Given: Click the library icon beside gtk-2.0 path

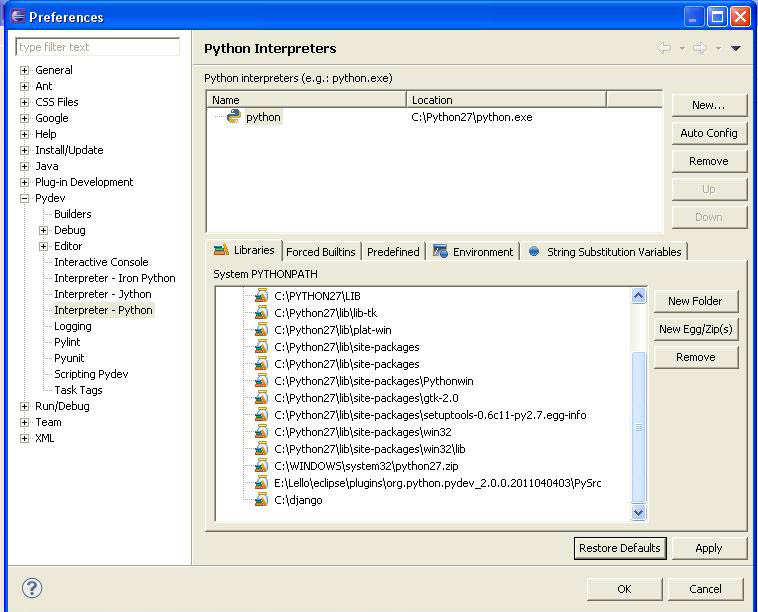Looking at the screenshot, I should 261,398.
